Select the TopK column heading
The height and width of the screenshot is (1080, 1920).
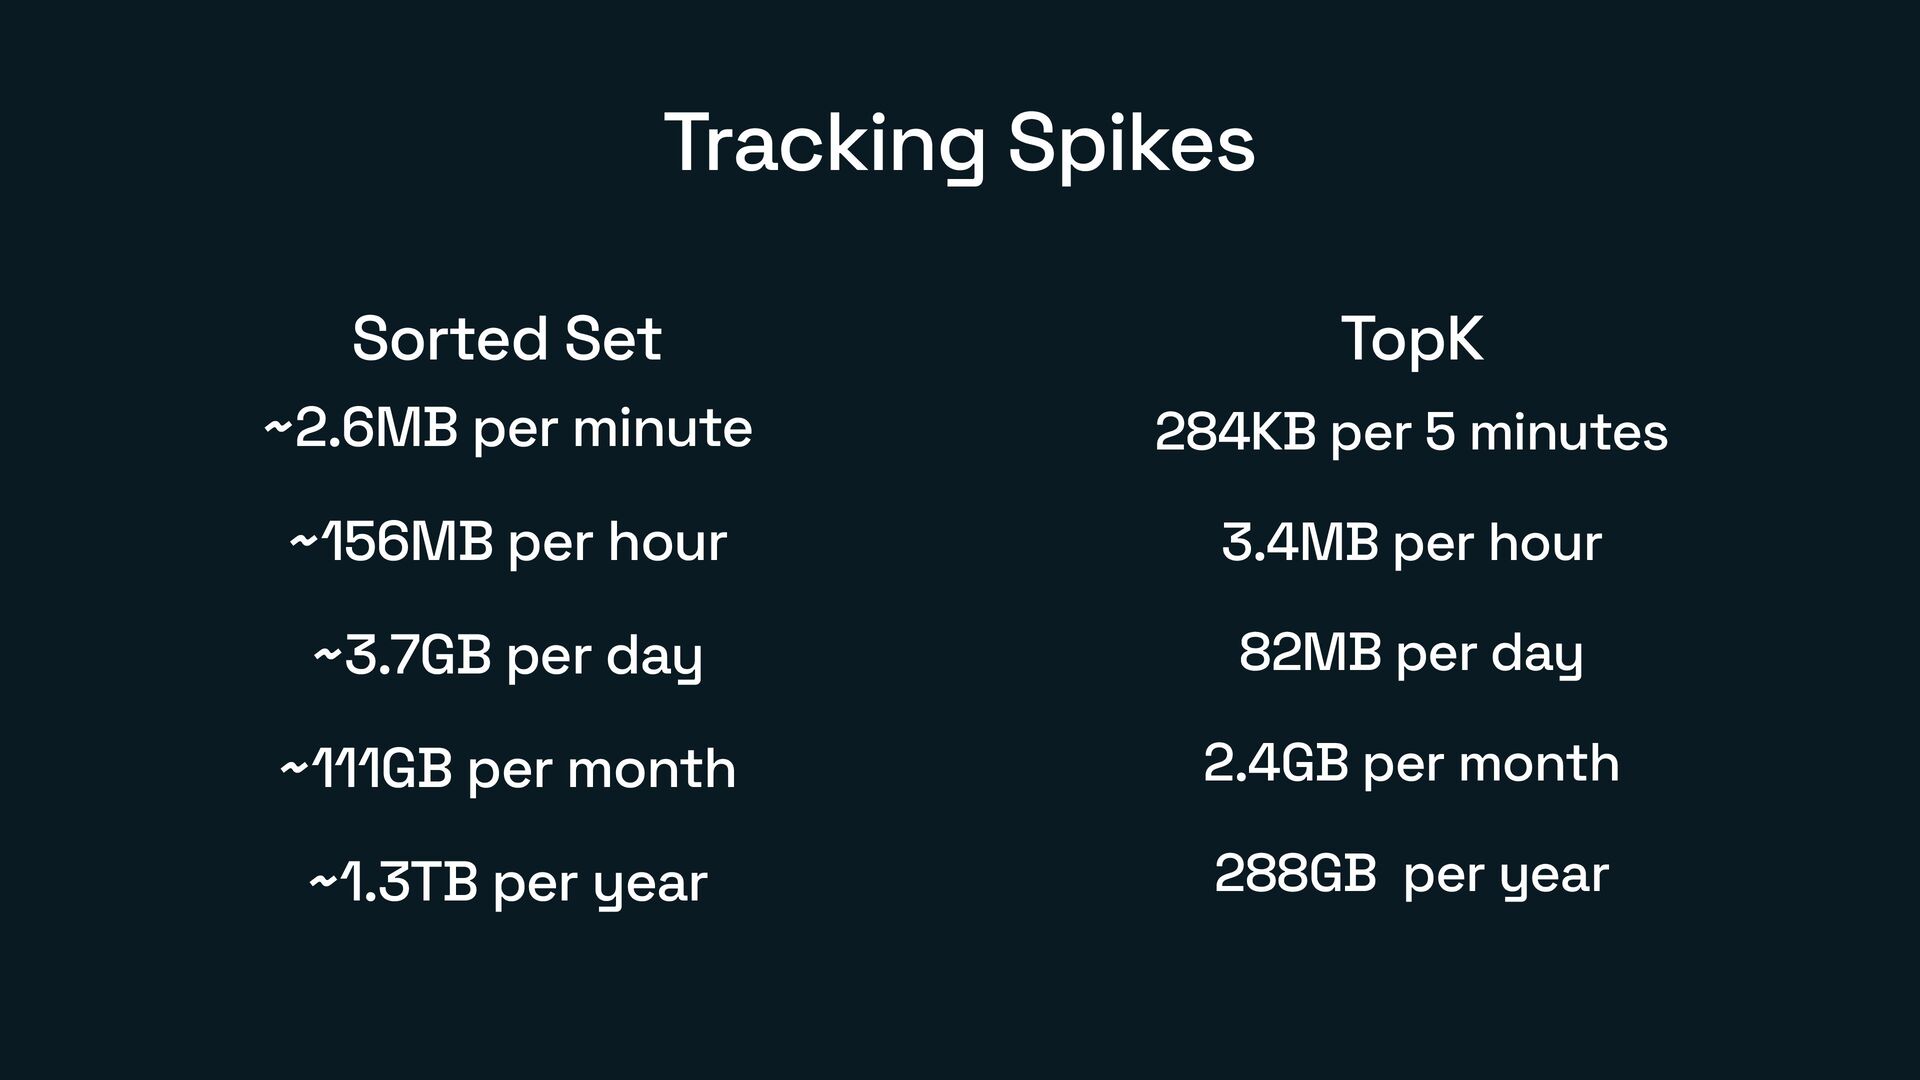1411,339
